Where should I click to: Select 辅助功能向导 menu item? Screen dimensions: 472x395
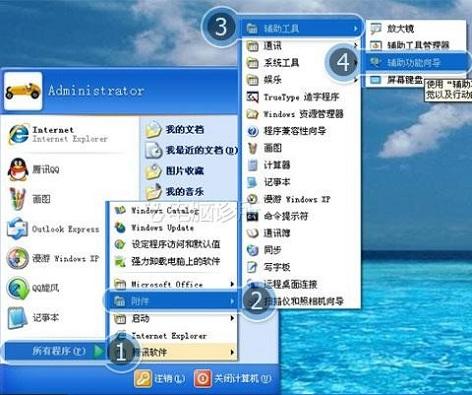tap(417, 62)
